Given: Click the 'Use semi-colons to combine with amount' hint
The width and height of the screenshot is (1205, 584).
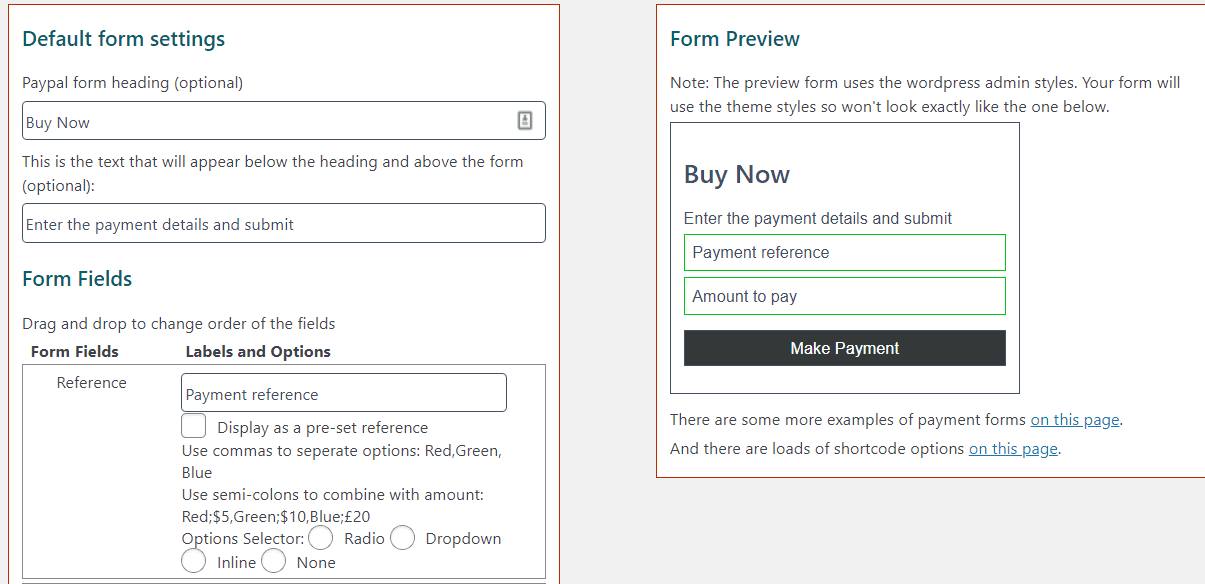Looking at the screenshot, I should (x=333, y=506).
